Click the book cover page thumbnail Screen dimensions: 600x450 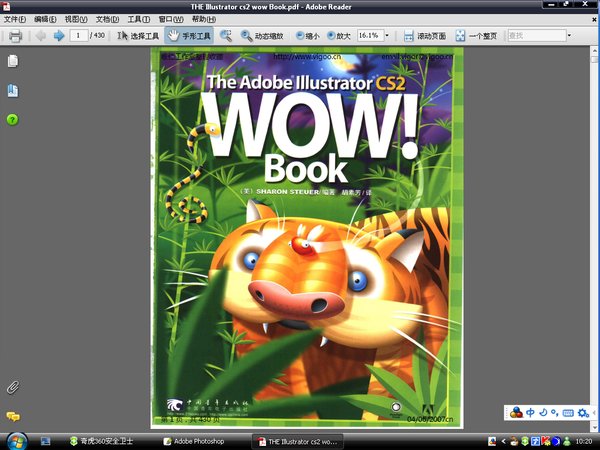tap(307, 238)
